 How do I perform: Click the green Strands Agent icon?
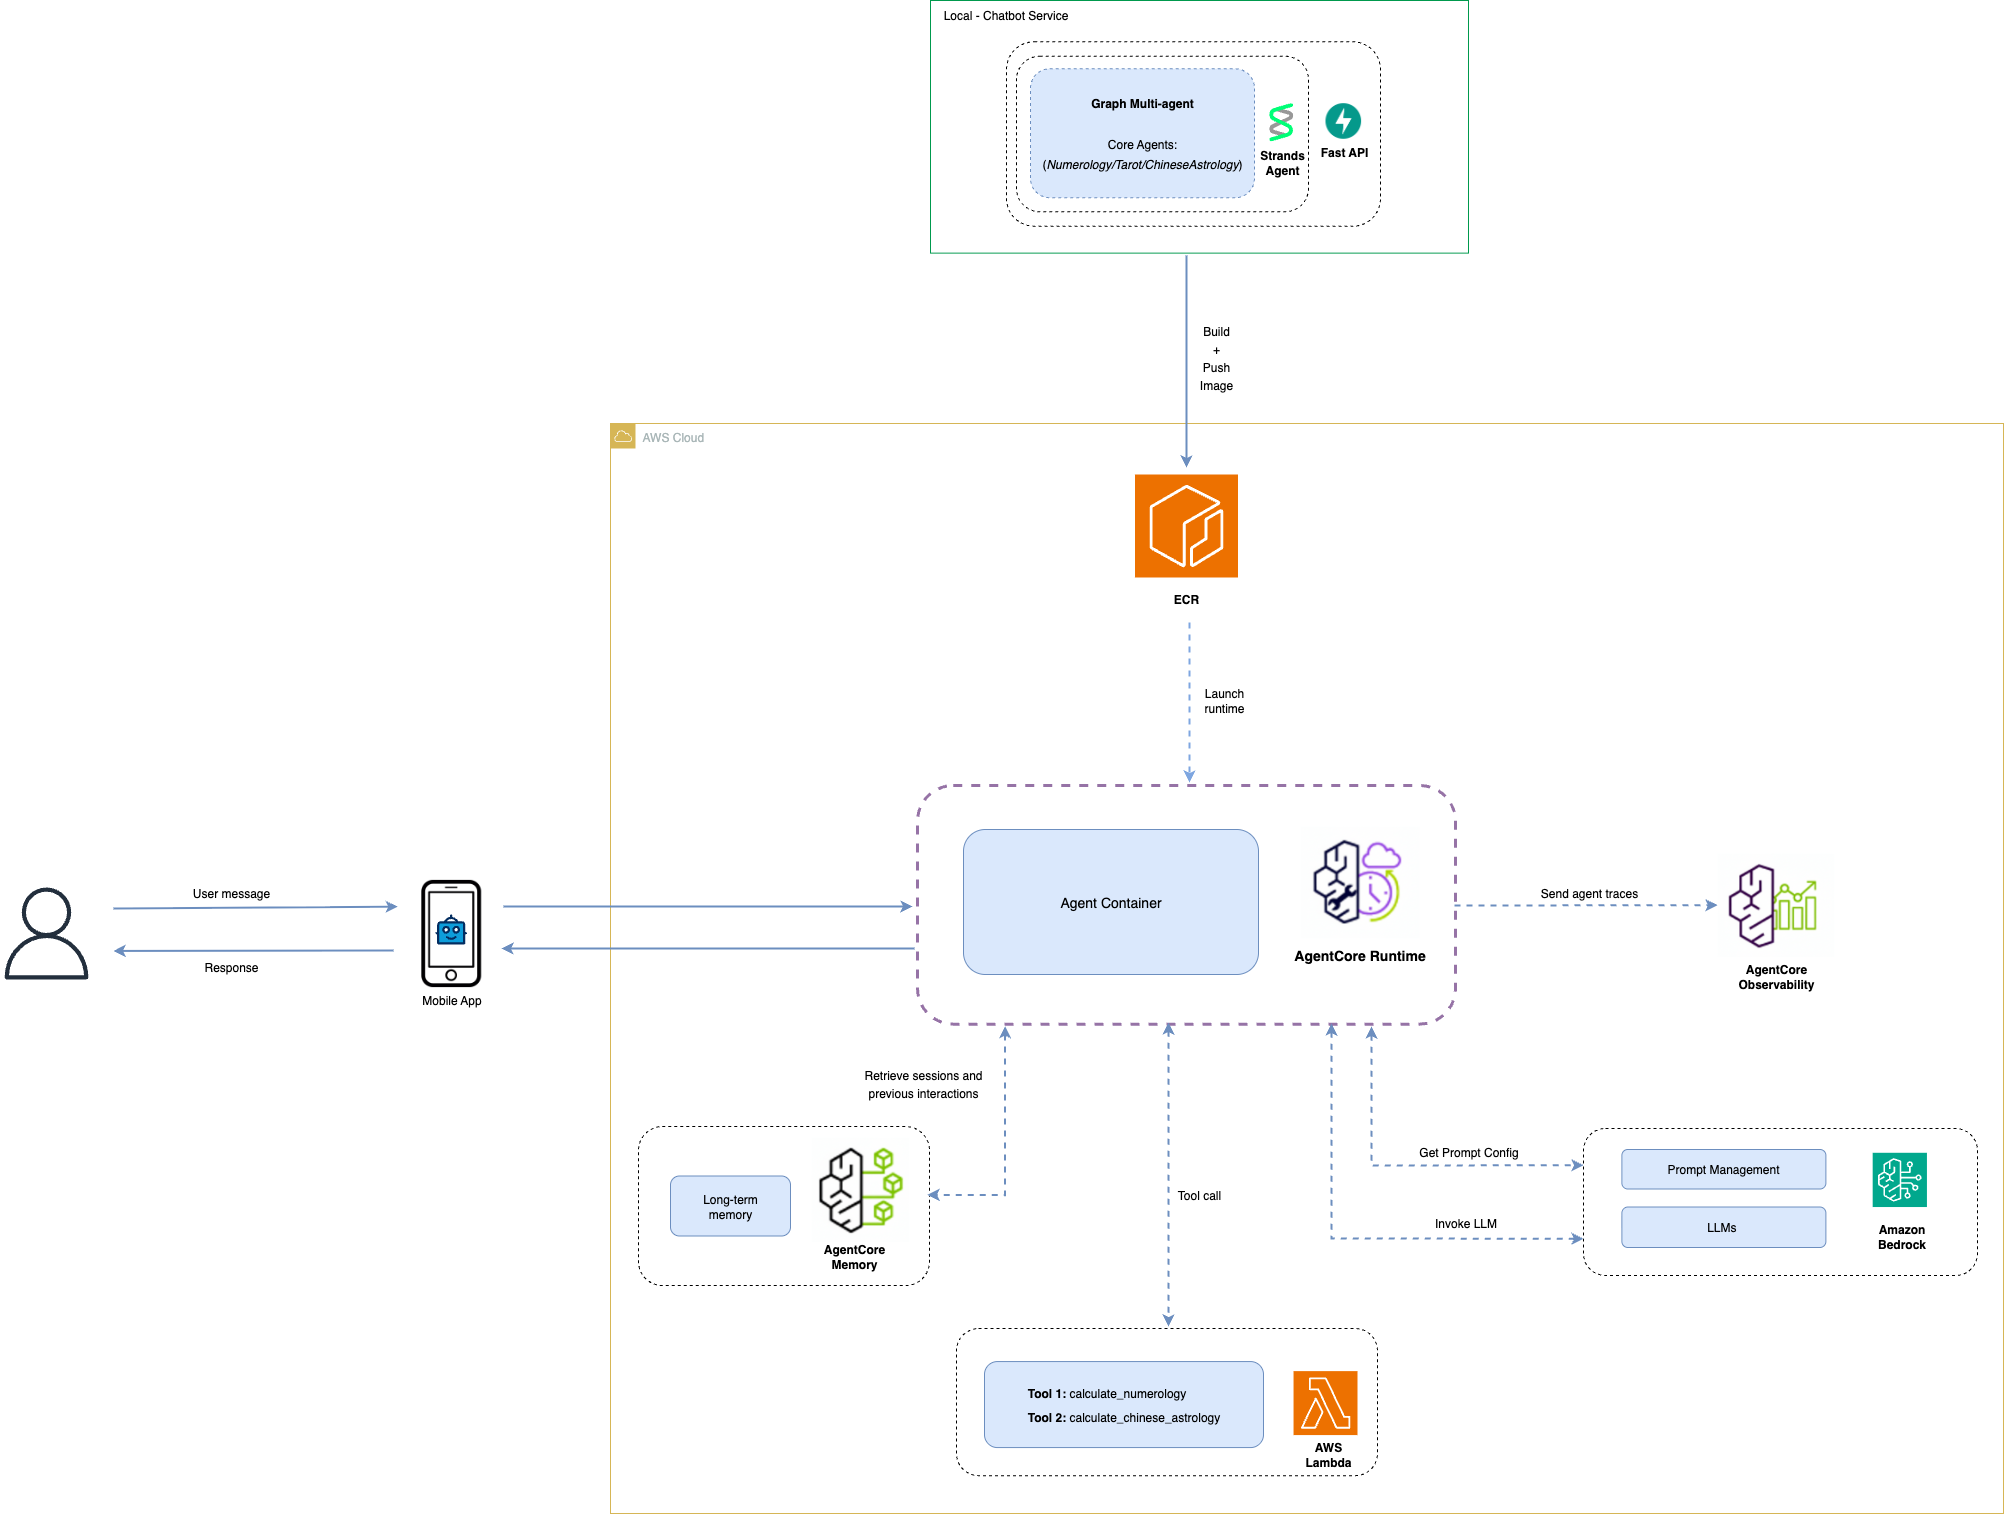[1281, 123]
